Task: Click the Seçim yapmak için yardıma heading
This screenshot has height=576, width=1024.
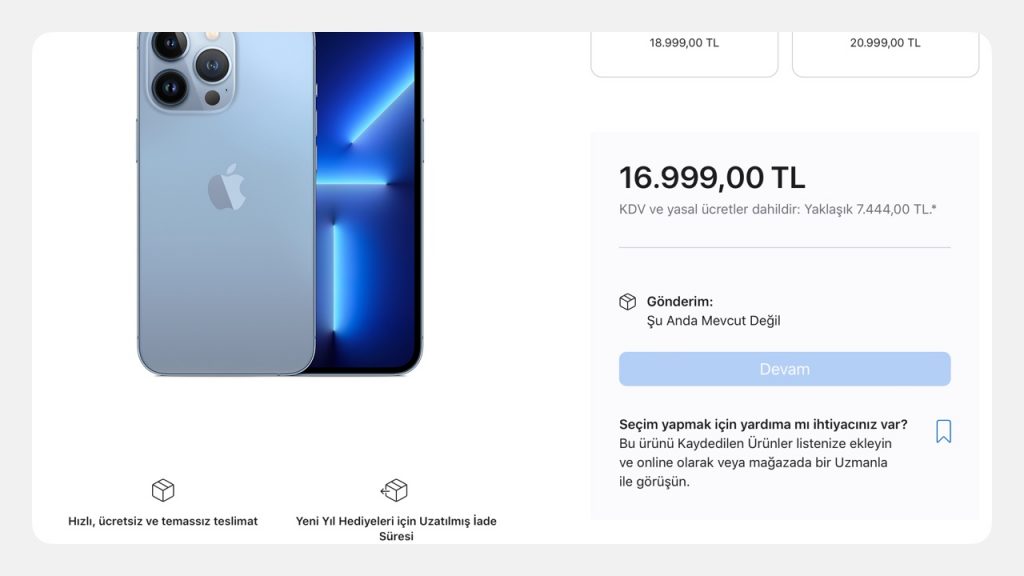Action: (763, 424)
